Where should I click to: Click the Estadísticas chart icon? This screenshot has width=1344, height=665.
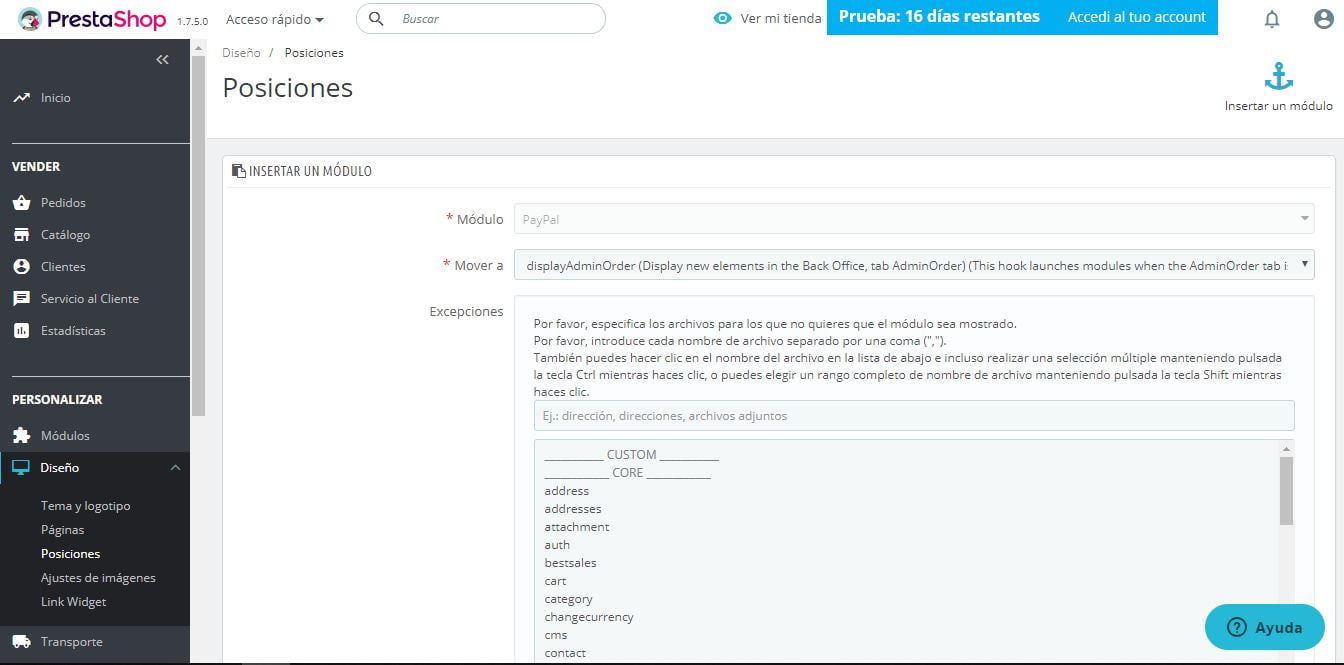(21, 331)
